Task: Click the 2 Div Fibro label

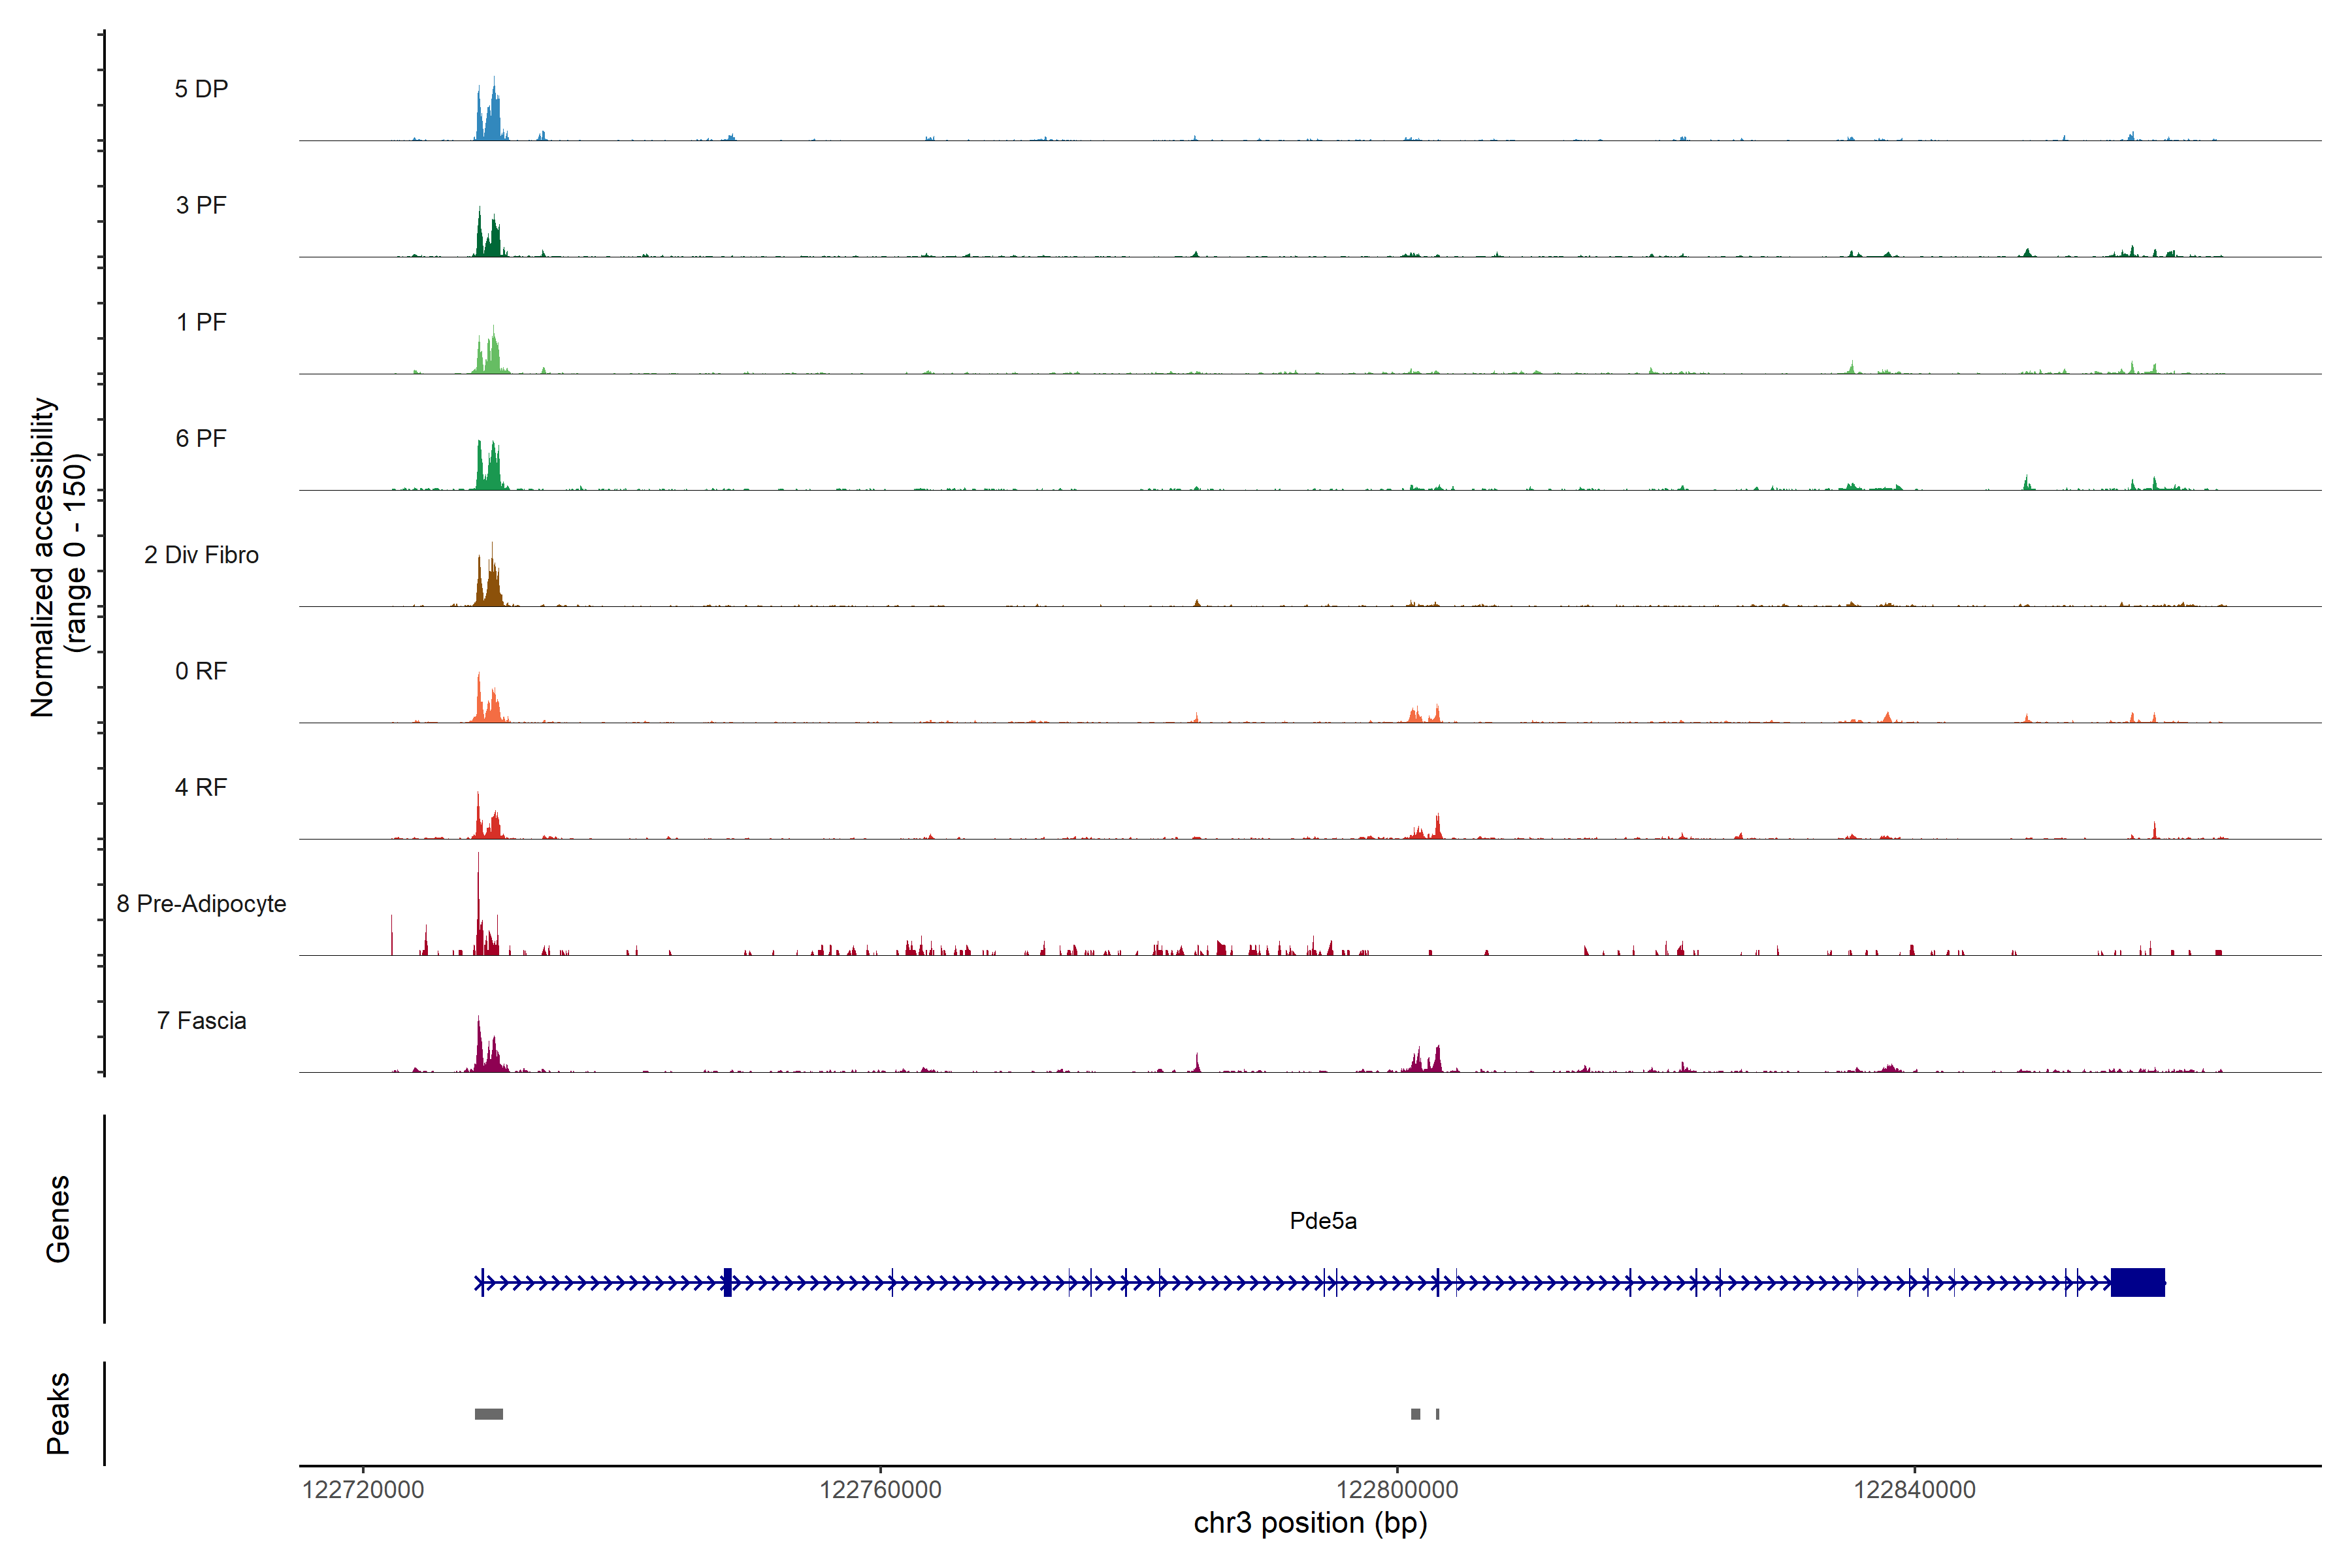Action: (x=201, y=555)
